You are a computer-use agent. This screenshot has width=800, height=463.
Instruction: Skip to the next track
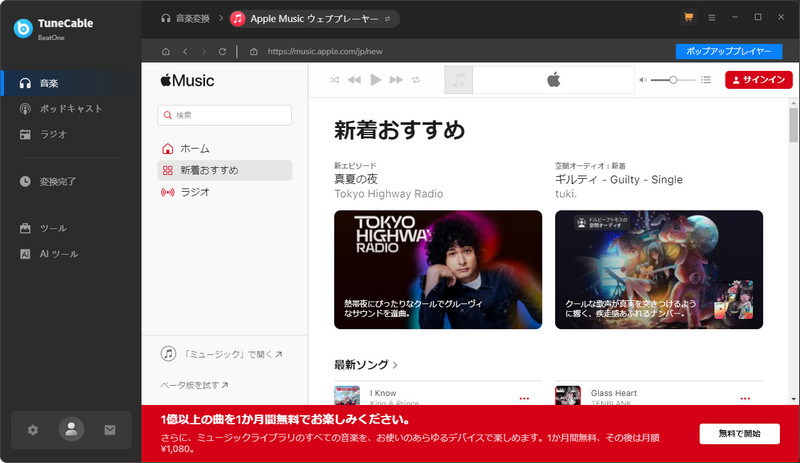tap(396, 80)
